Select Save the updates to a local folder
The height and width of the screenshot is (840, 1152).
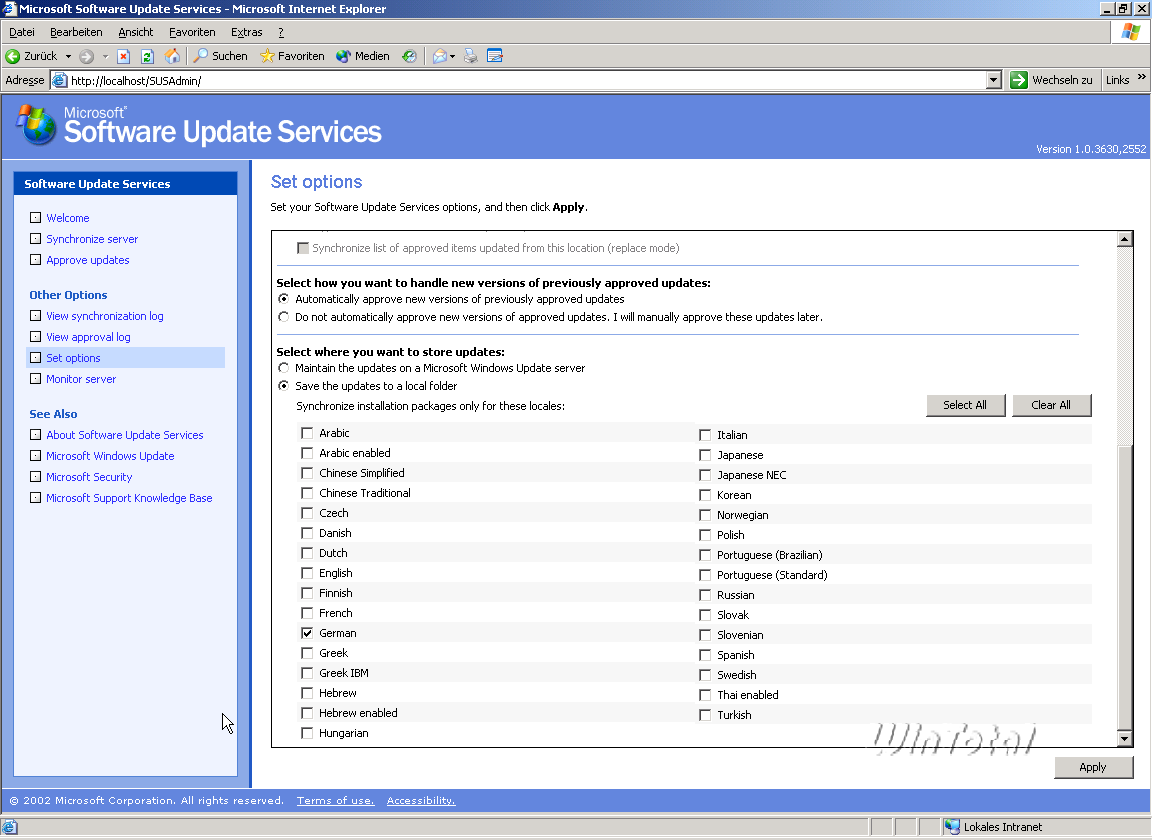click(284, 386)
